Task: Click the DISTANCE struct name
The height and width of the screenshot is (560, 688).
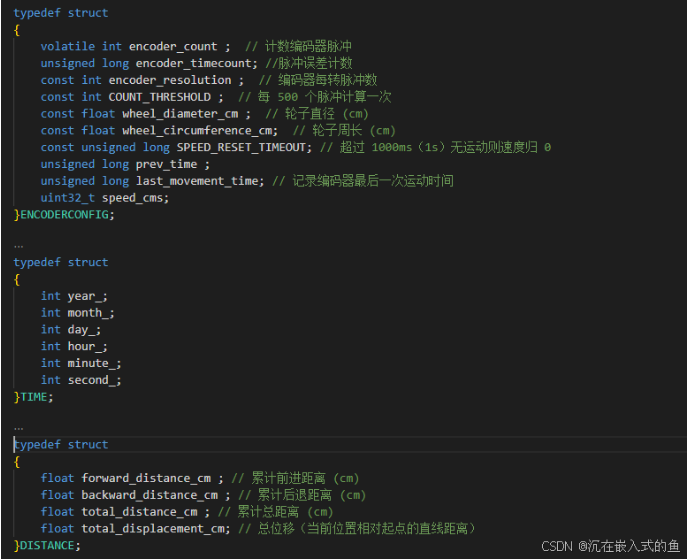Action: pyautogui.click(x=47, y=546)
